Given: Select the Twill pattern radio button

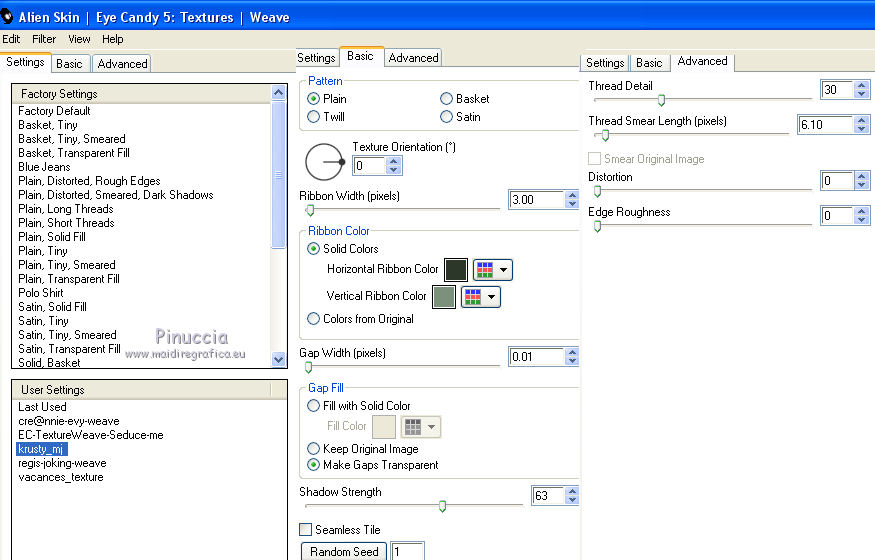Looking at the screenshot, I should click(x=314, y=117).
